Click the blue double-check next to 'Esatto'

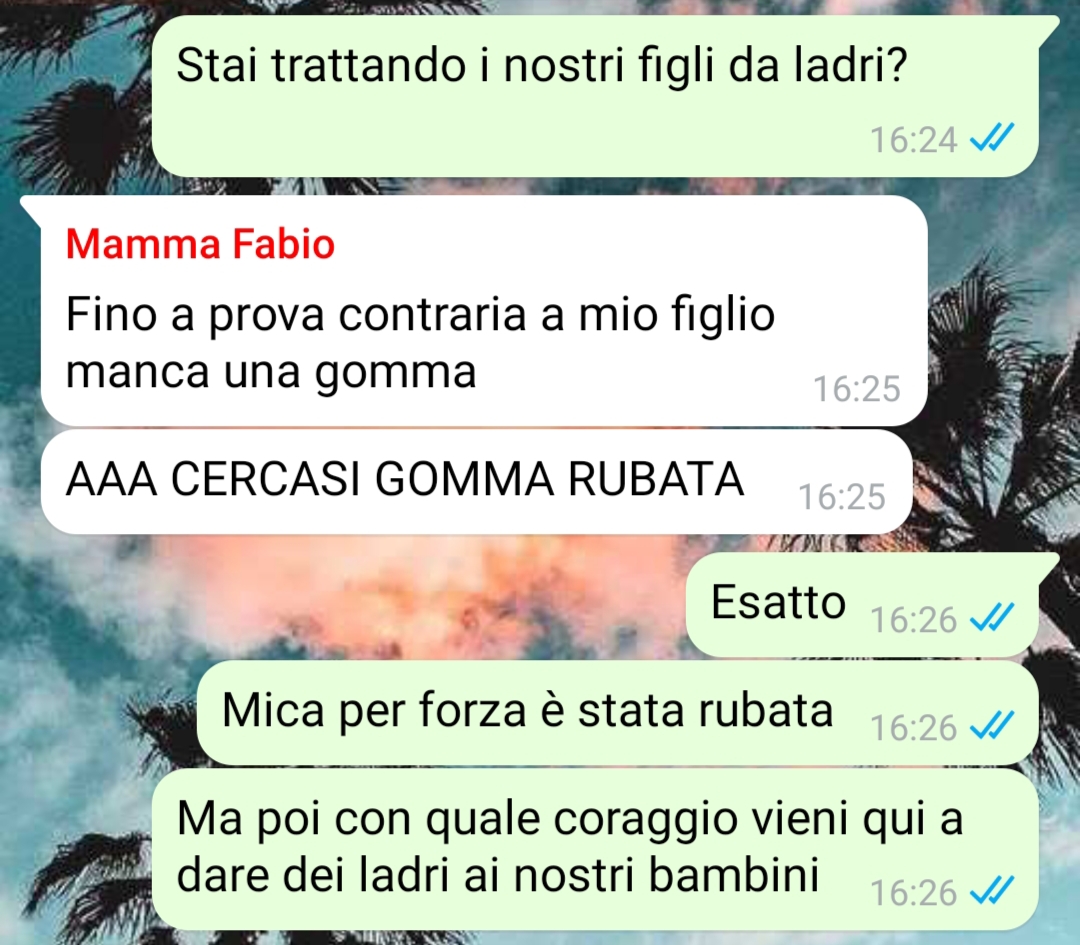992,618
